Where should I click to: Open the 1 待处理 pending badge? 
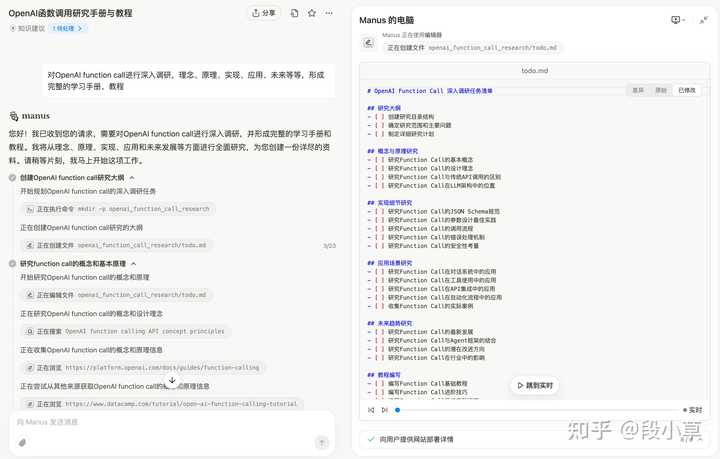click(68, 28)
